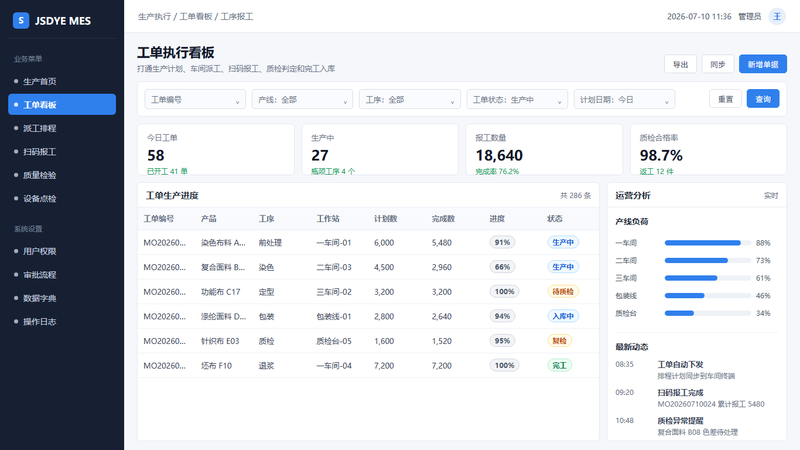Open 用户权限 settings
The height and width of the screenshot is (450, 800).
[x=62, y=251]
